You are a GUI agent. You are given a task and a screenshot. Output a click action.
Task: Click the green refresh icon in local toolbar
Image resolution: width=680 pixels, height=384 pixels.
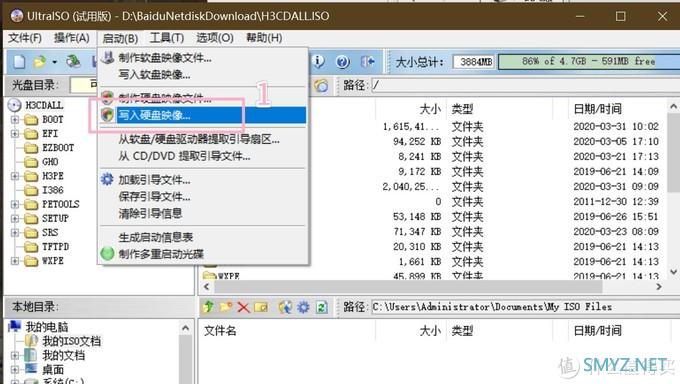tap(321, 307)
